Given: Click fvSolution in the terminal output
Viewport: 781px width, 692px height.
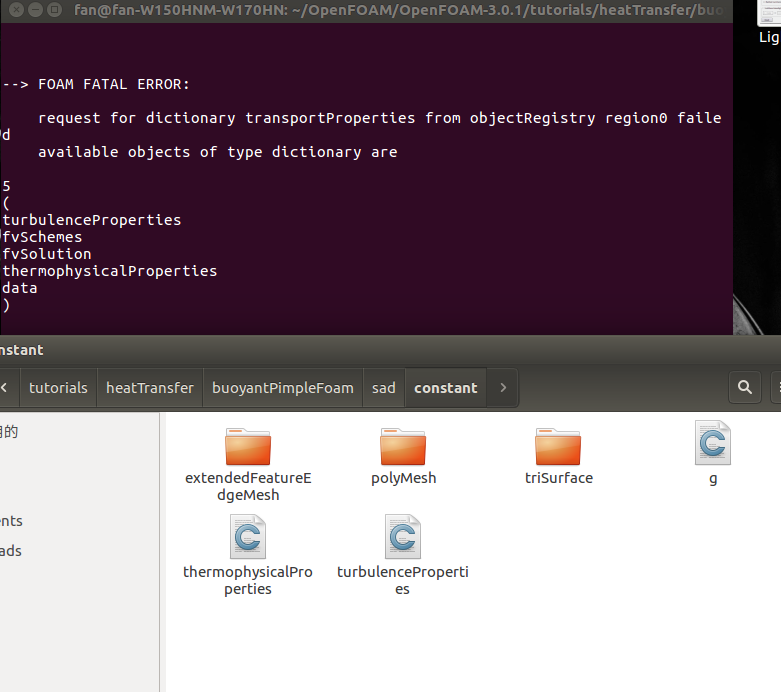Looking at the screenshot, I should coord(47,254).
